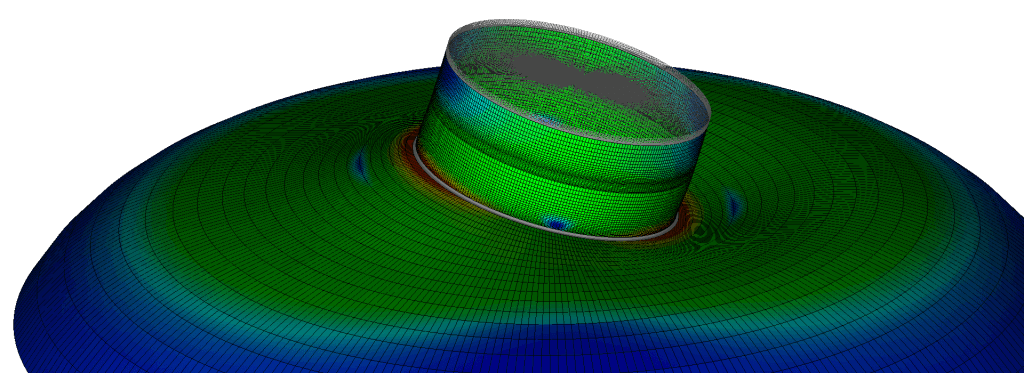The image size is (1024, 373).
Task: Select the blue spot at the nozzle's front base
Action: [x=556, y=223]
